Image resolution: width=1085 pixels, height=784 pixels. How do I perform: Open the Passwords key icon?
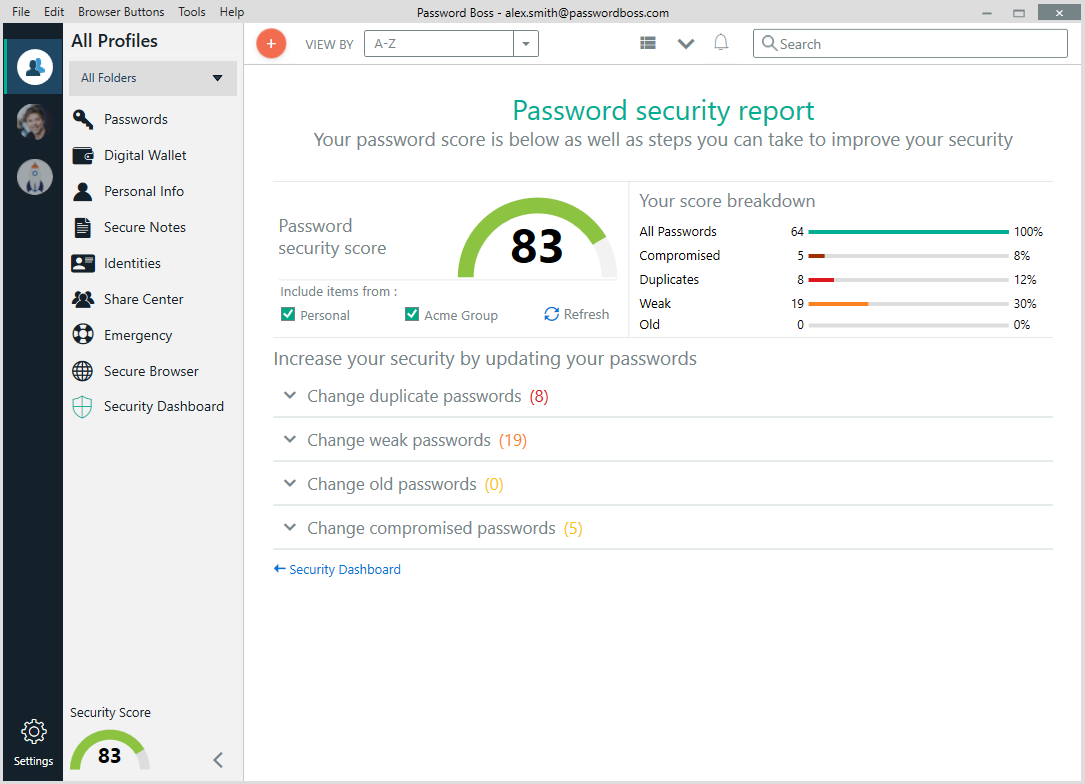(x=83, y=119)
